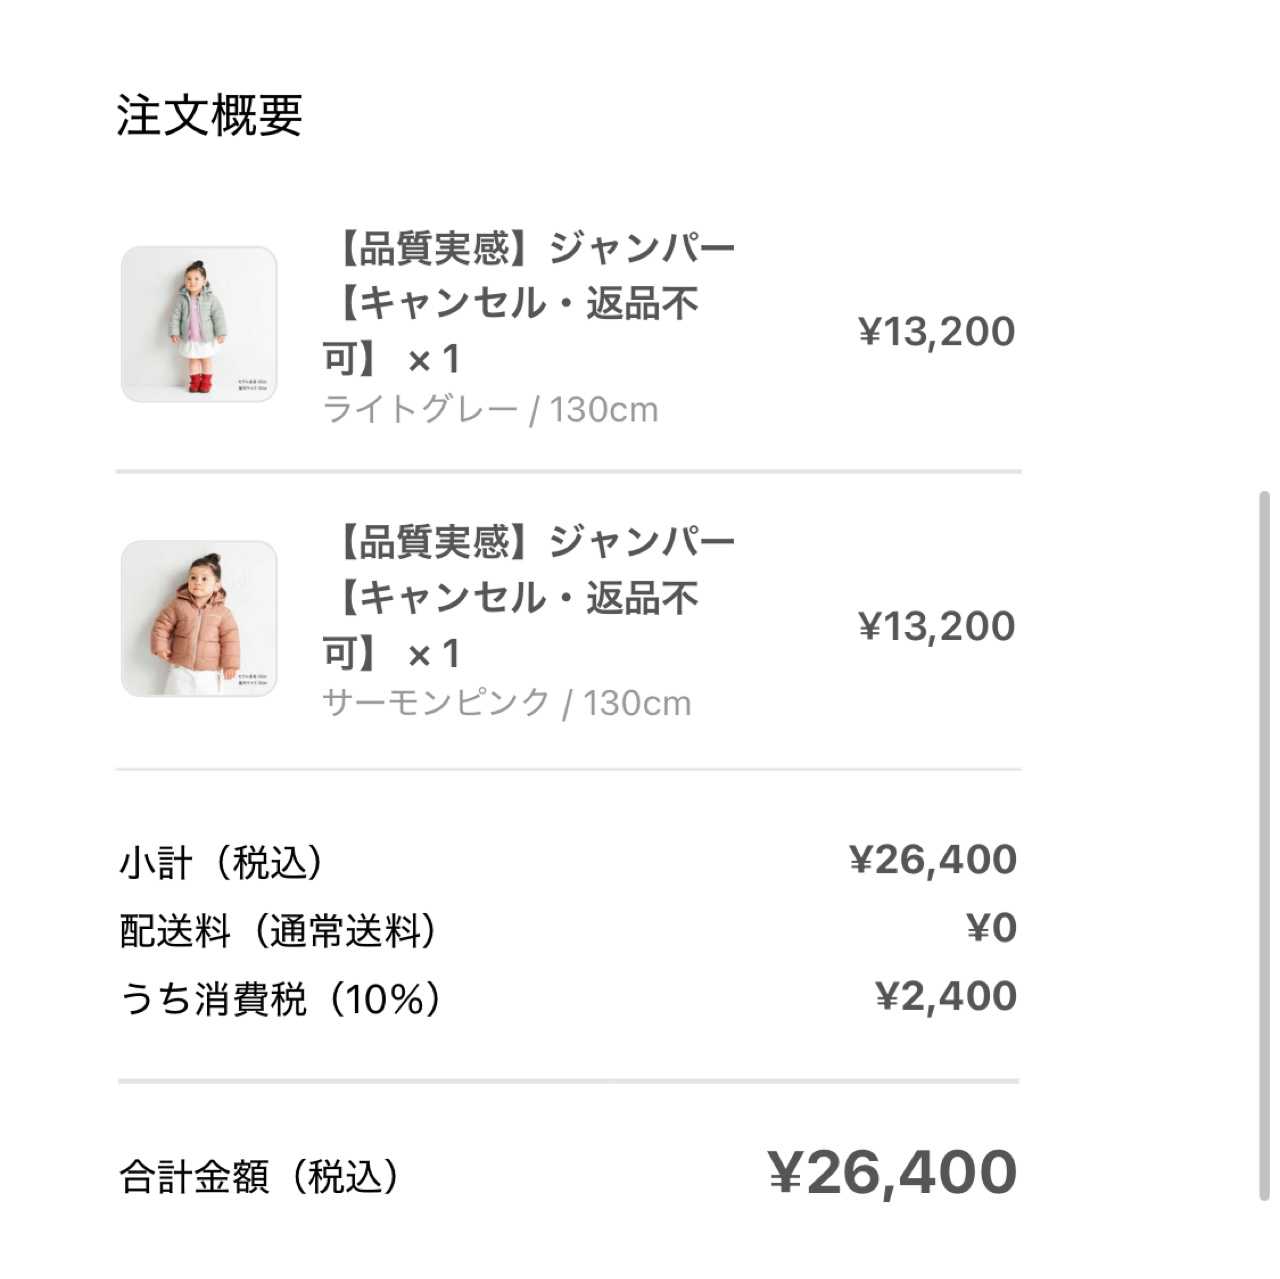Viewport: 1280px width, 1279px height.
Task: Click the 配送料（通常送料） label
Action: tap(279, 930)
